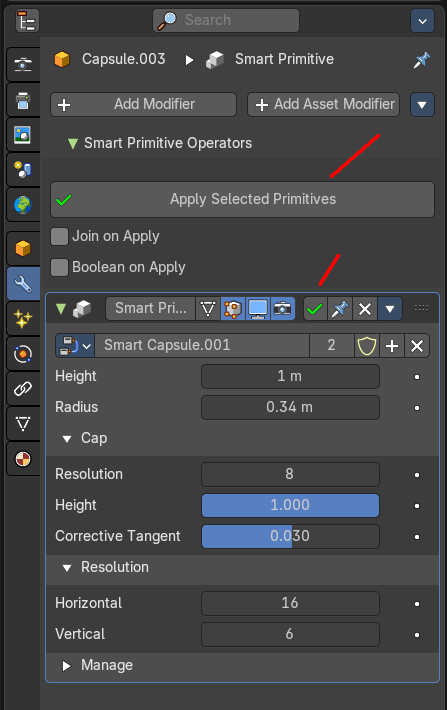Image resolution: width=447 pixels, height=710 pixels.
Task: Click the Add Asset Modifier button
Action: tap(323, 105)
